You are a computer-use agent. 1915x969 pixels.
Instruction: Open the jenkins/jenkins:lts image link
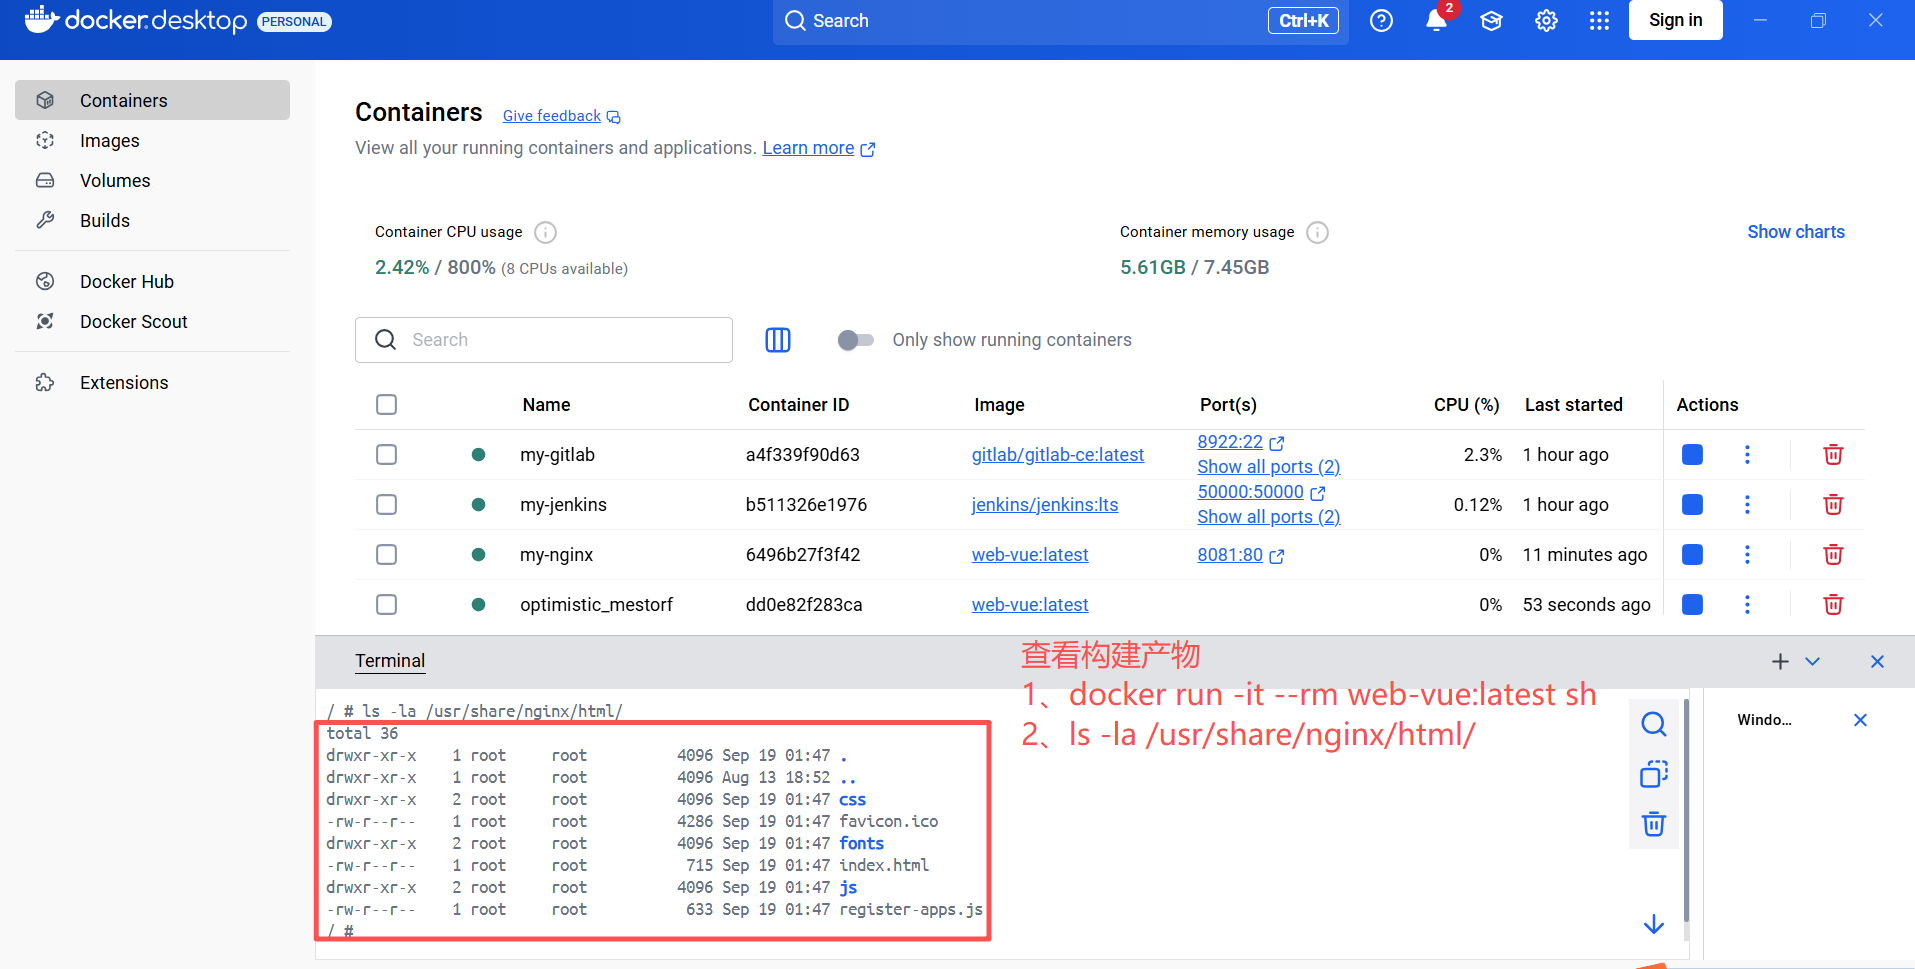[x=1044, y=505]
